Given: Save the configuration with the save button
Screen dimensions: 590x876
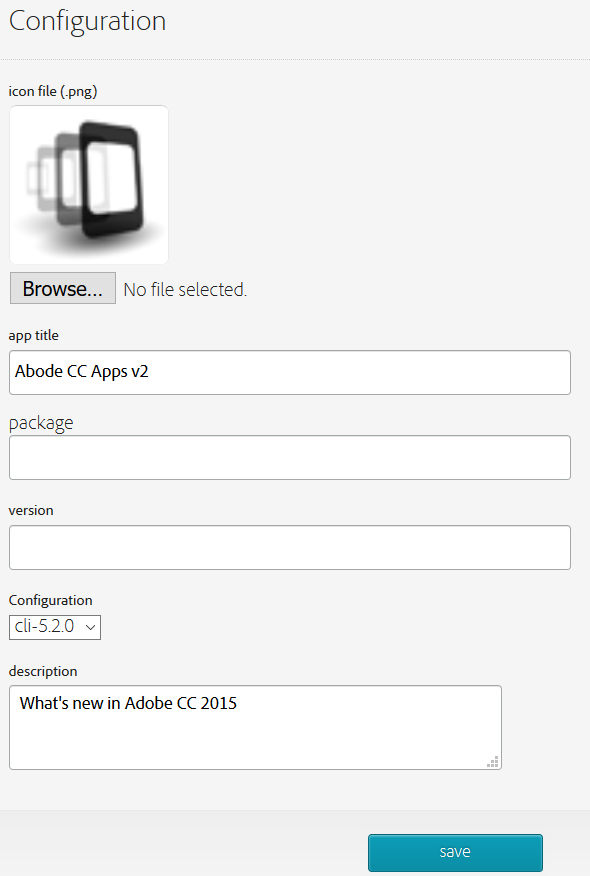Looking at the screenshot, I should pos(455,853).
